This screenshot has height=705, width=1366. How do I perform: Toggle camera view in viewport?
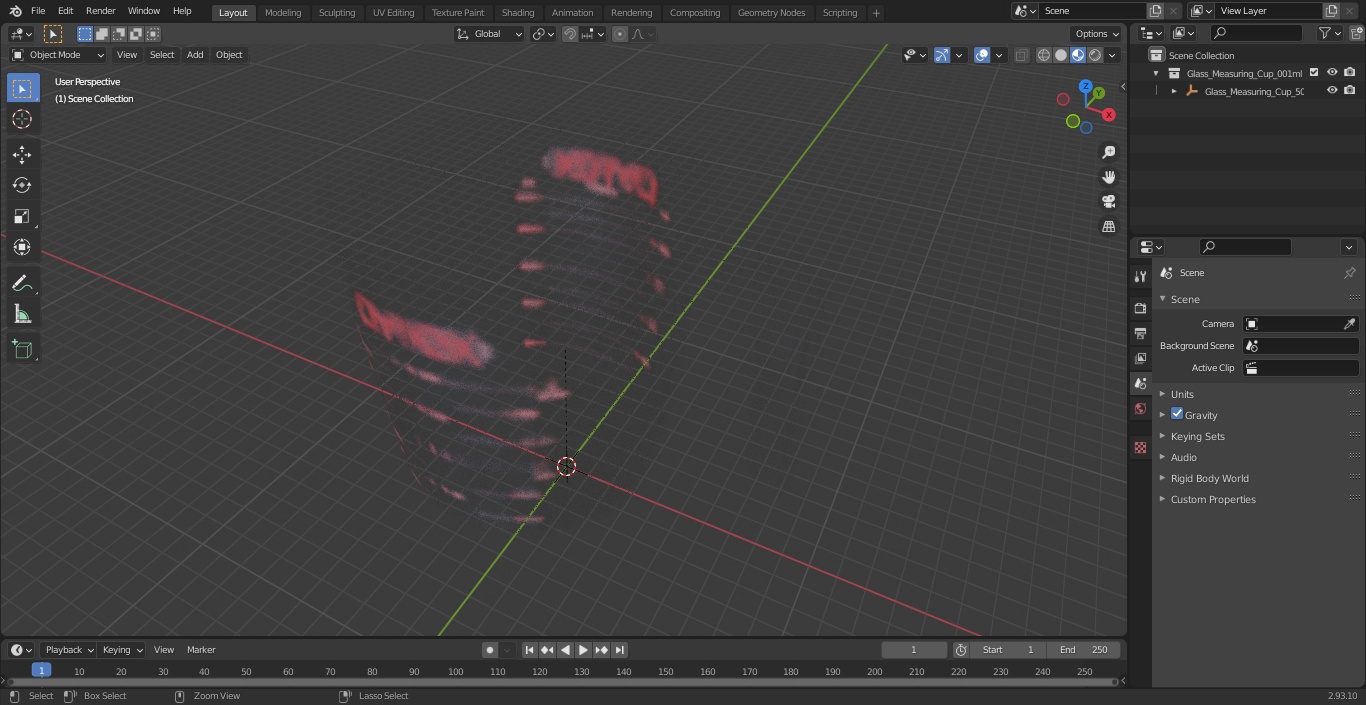[x=1109, y=201]
